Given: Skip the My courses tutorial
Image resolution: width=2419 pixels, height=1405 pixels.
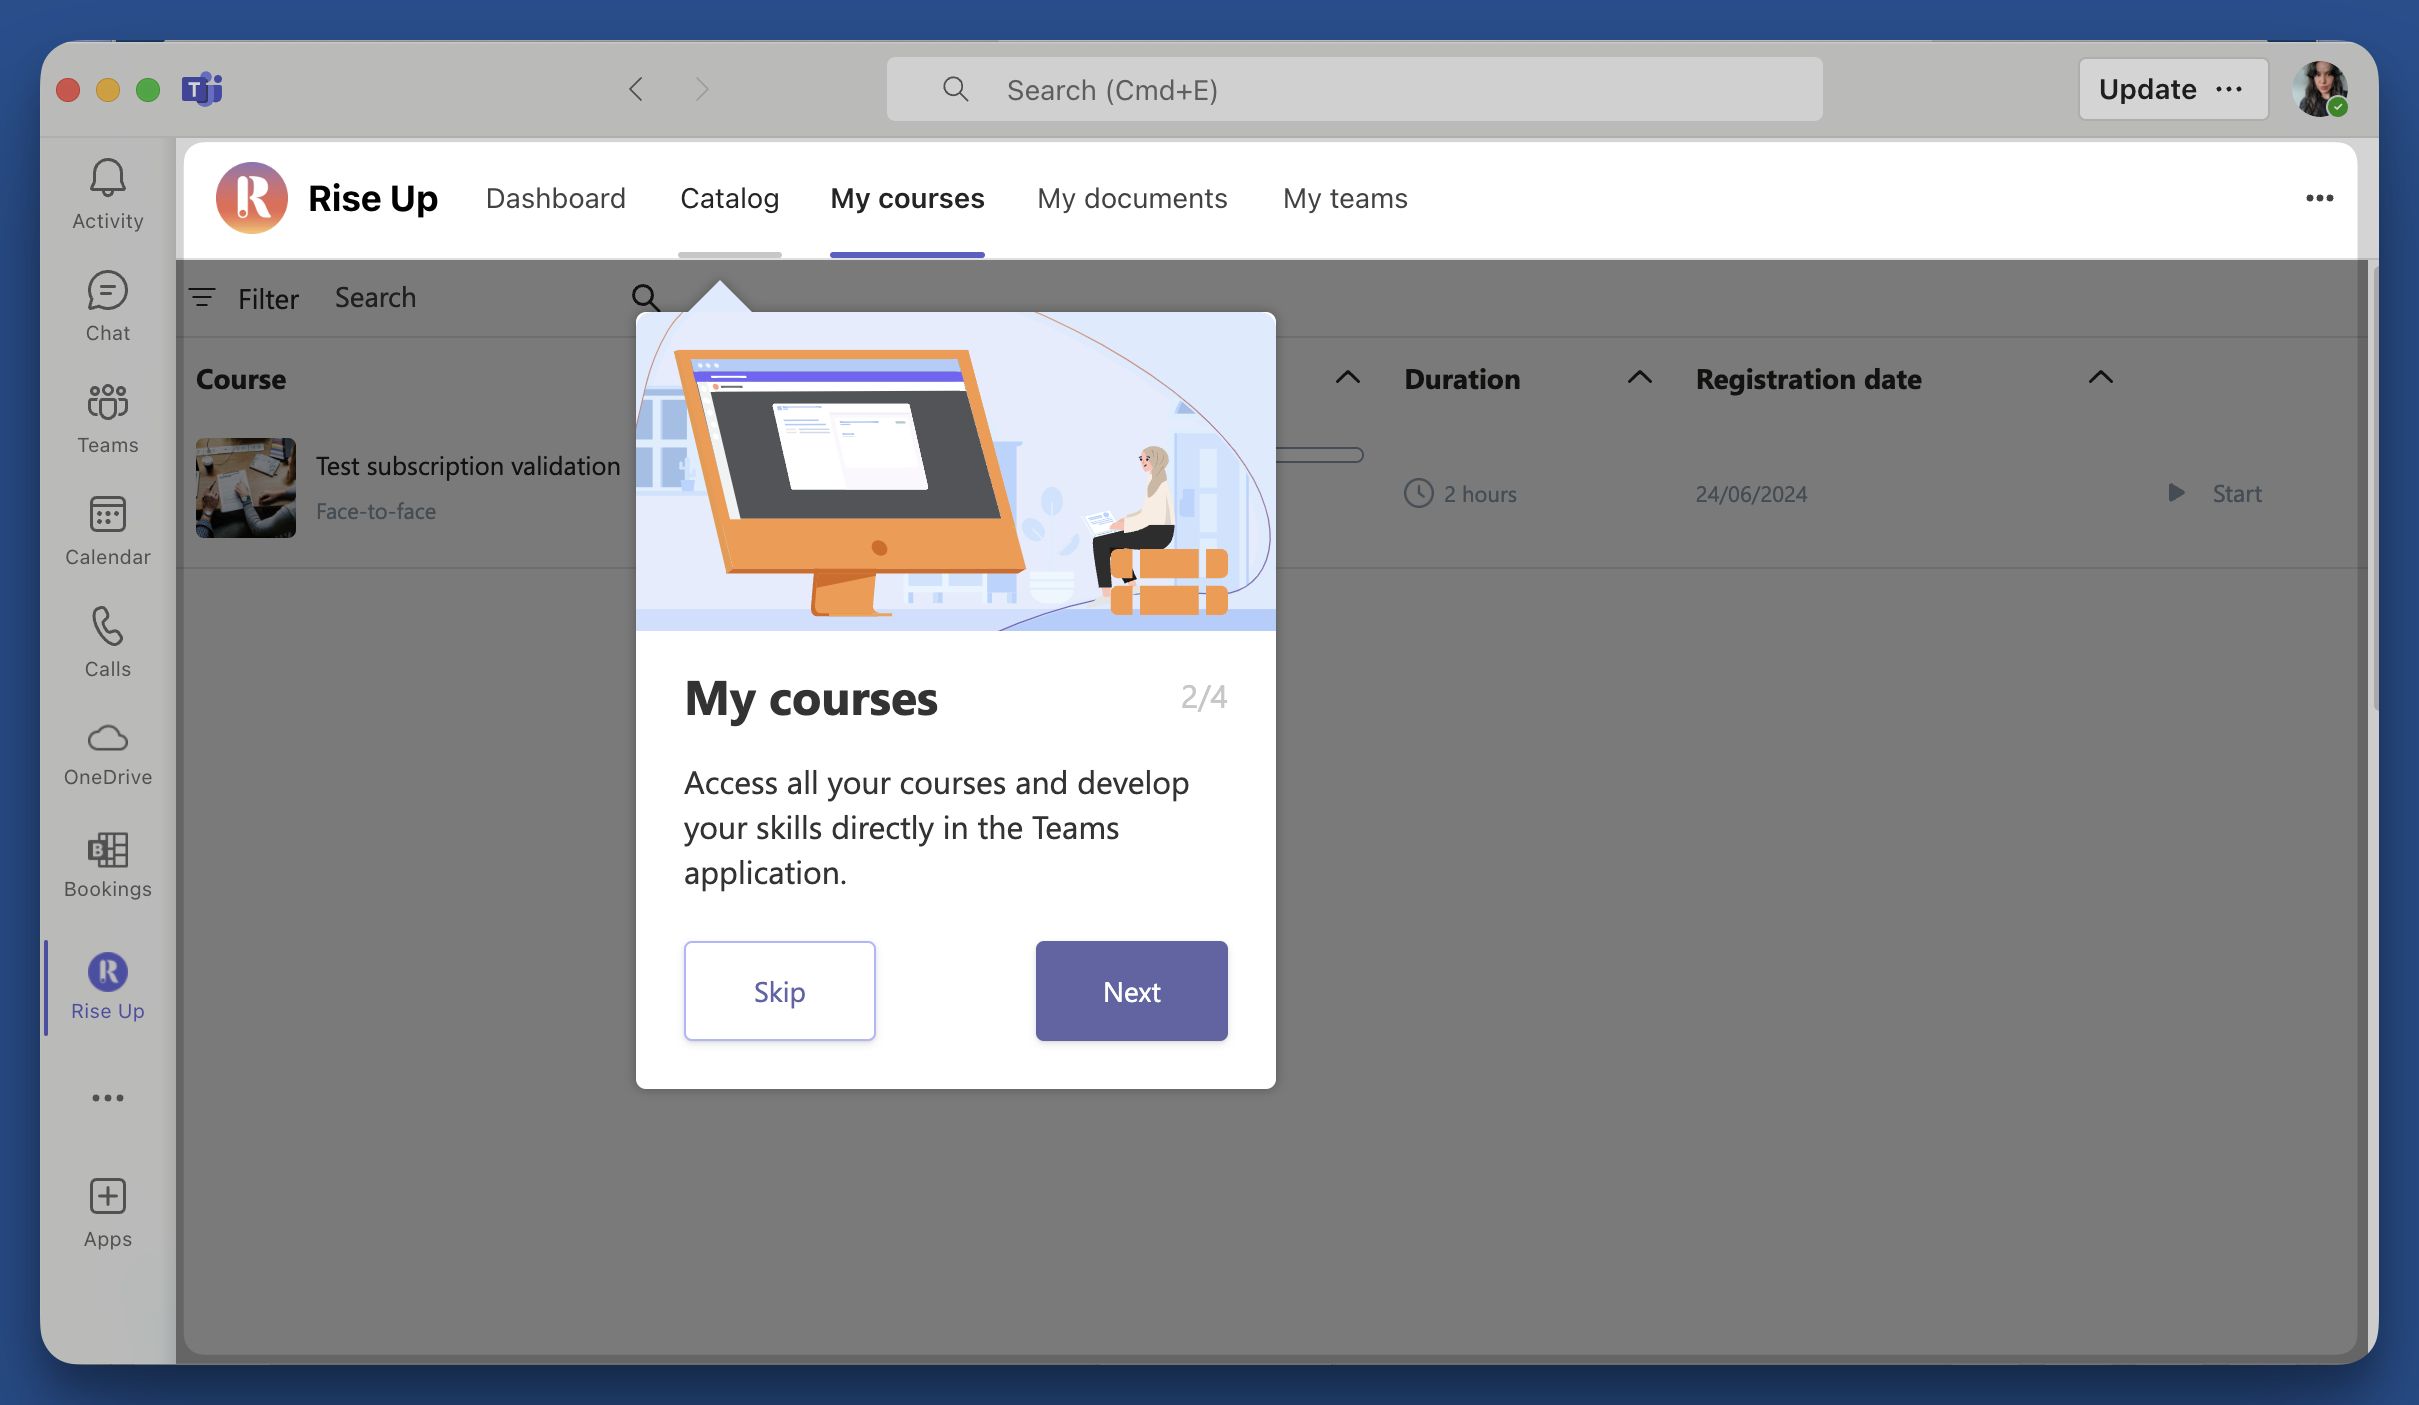Looking at the screenshot, I should pyautogui.click(x=779, y=990).
